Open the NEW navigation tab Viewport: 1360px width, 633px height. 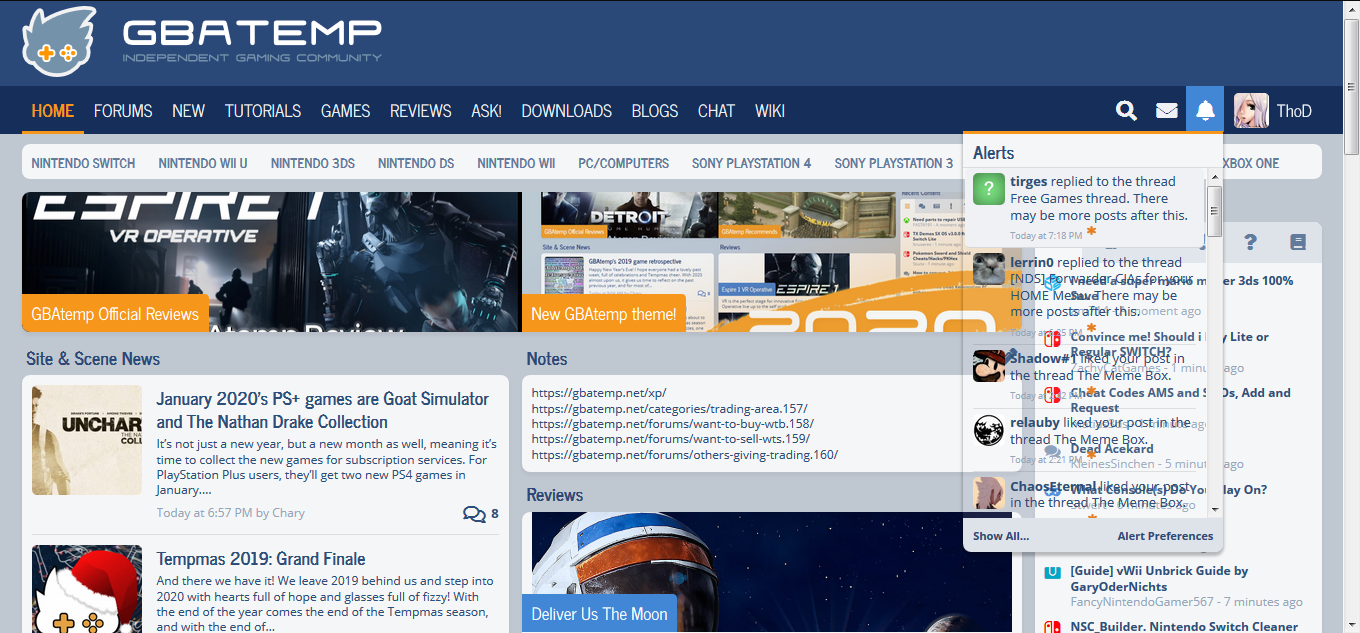point(188,111)
